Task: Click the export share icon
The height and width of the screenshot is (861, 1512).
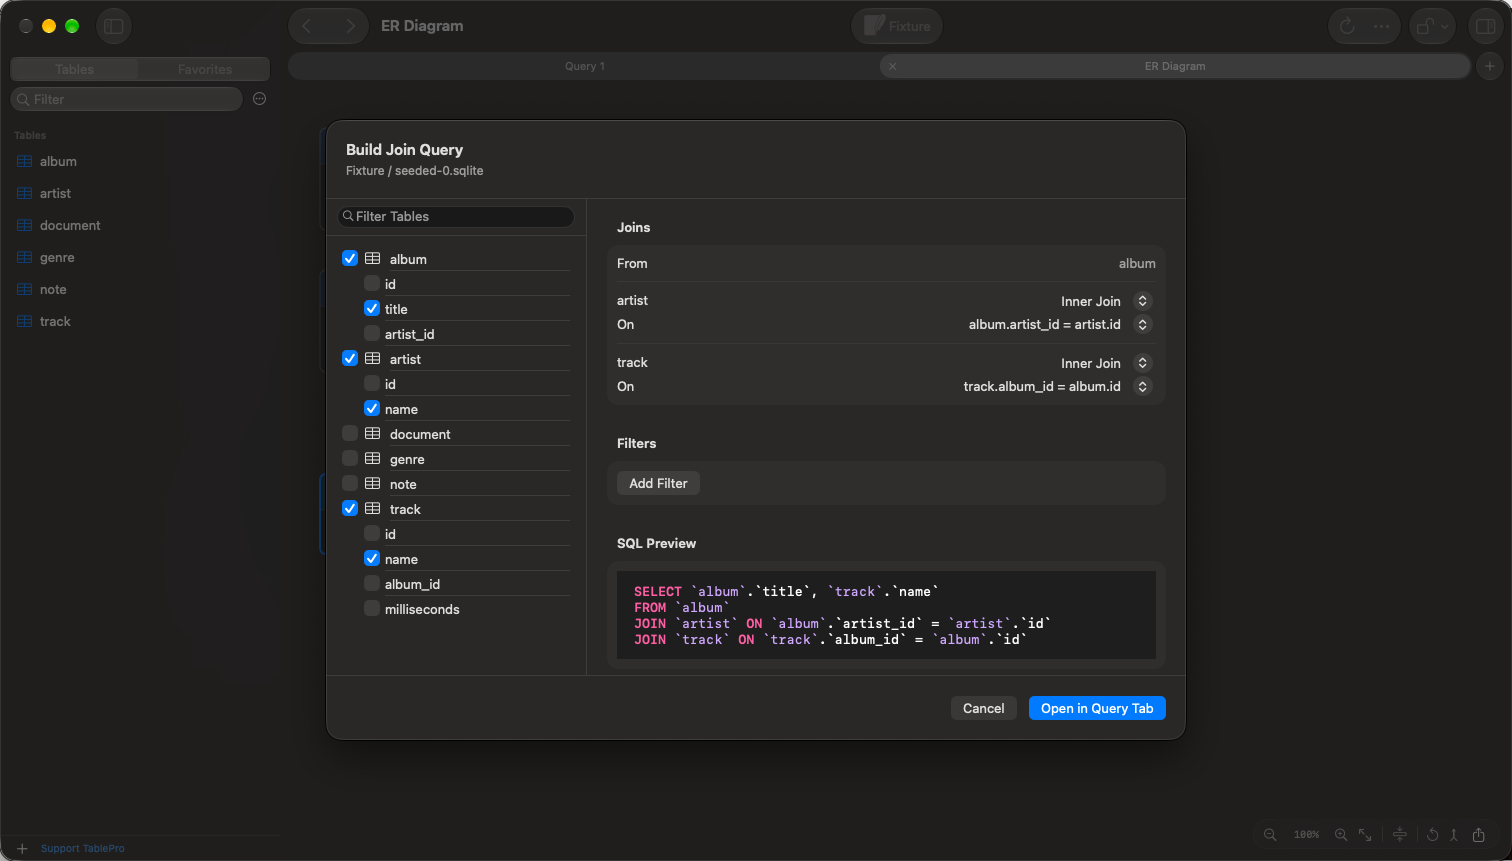Action: point(1479,834)
